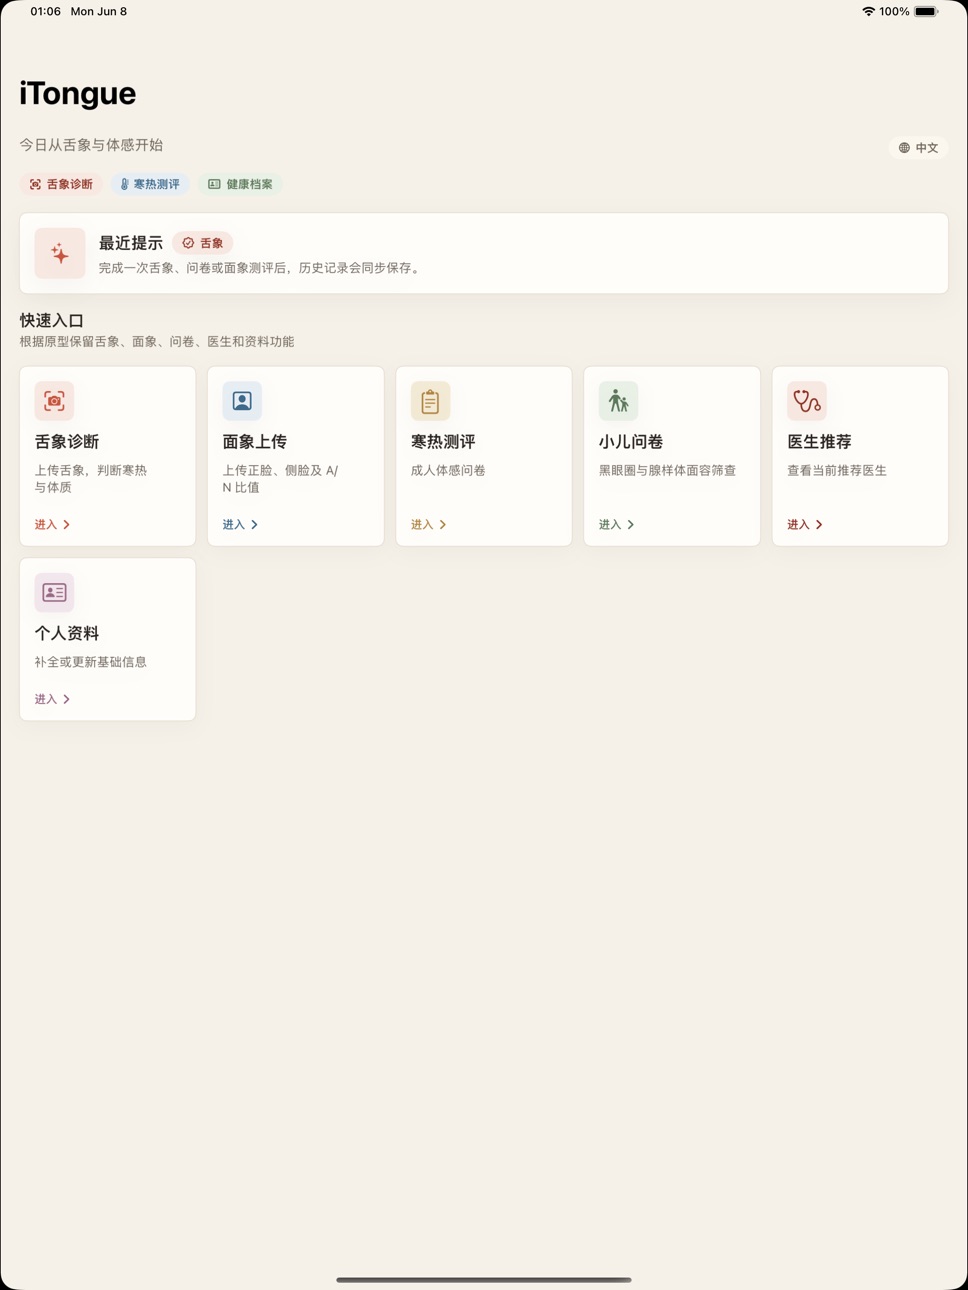968x1290 pixels.
Task: Tap the 面象上传 card title
Action: [255, 442]
